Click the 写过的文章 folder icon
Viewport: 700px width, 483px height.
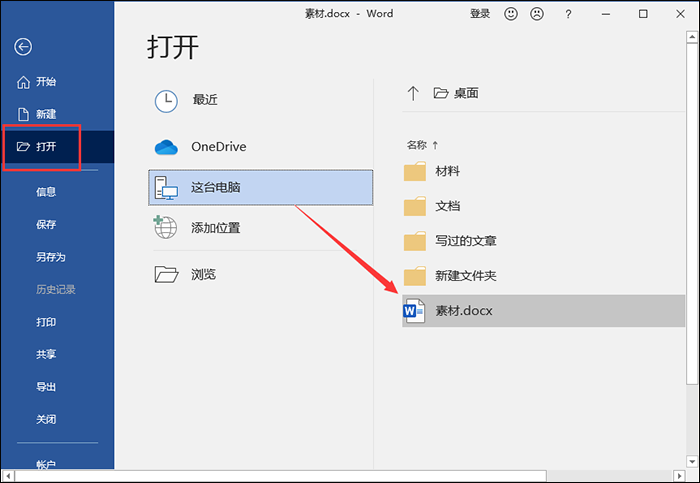pyautogui.click(x=415, y=241)
